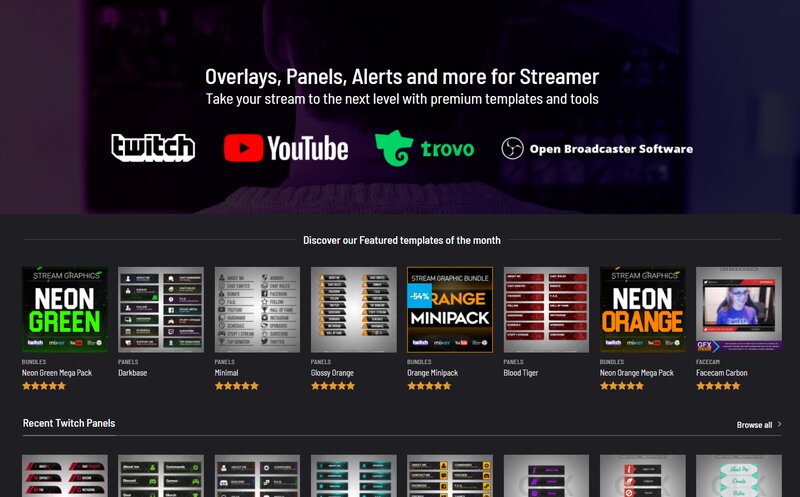Click the Trovo logo

[x=424, y=148]
